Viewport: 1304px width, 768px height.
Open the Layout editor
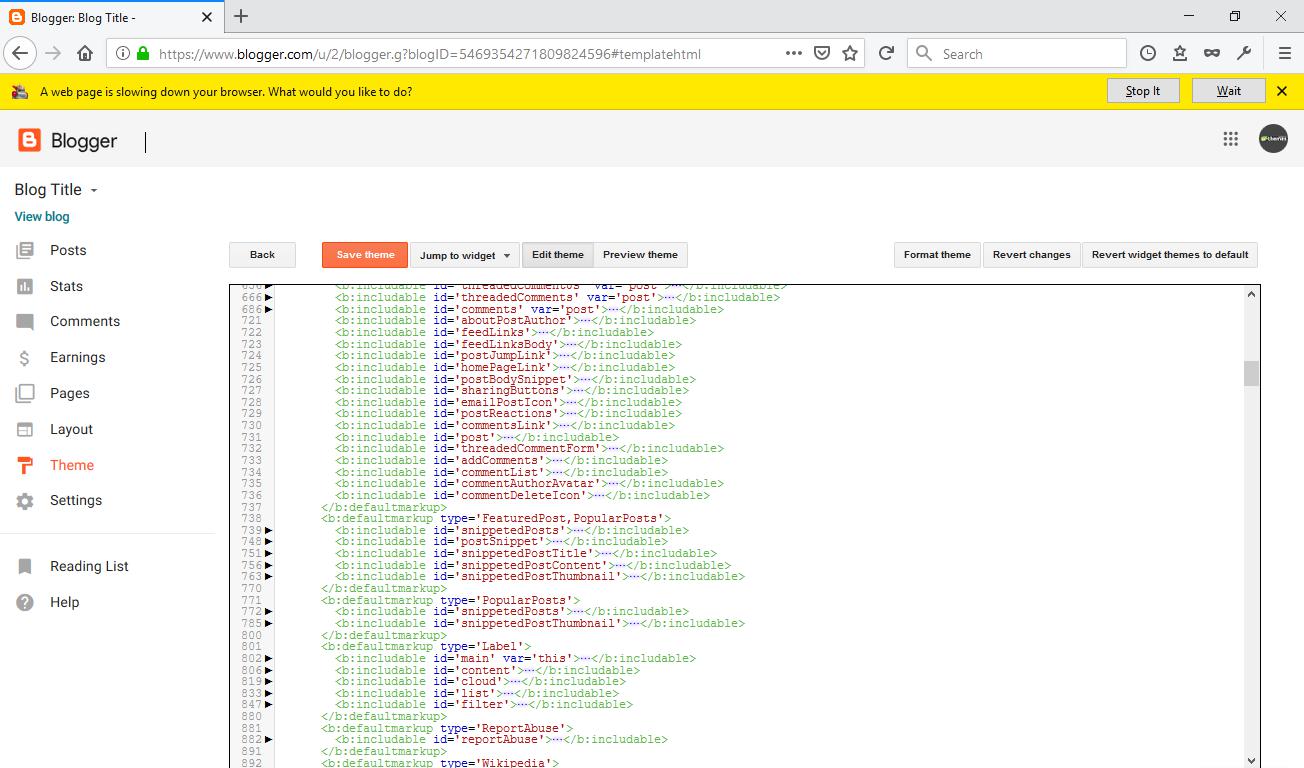click(x=72, y=429)
